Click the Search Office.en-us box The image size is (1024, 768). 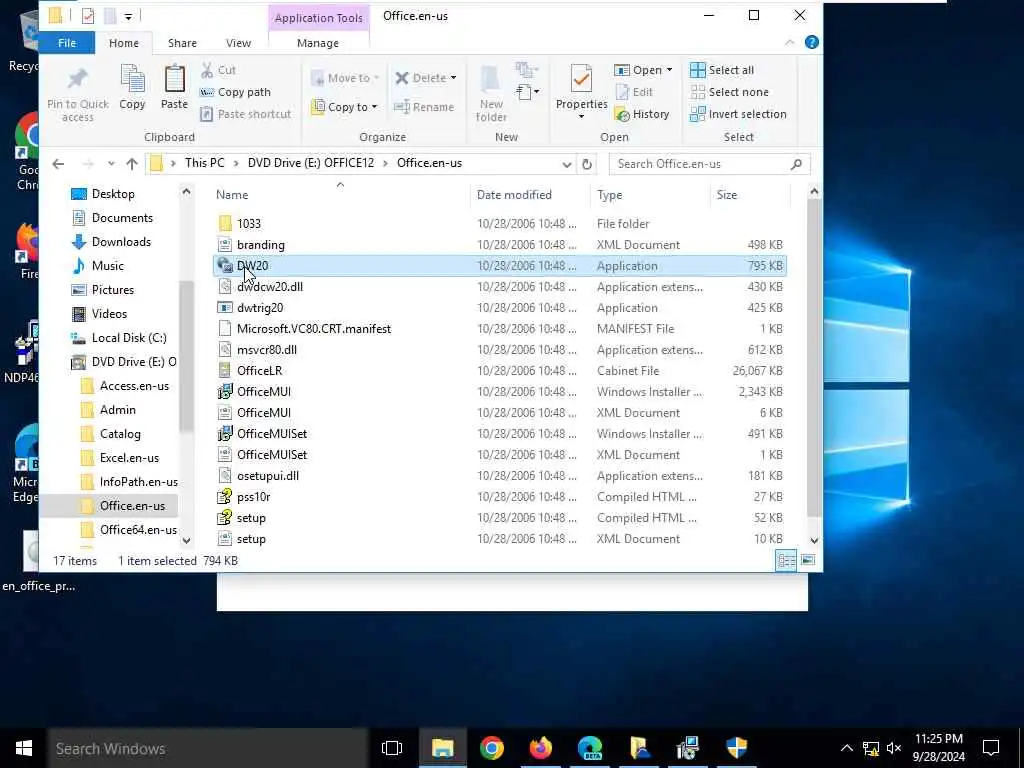coord(709,164)
